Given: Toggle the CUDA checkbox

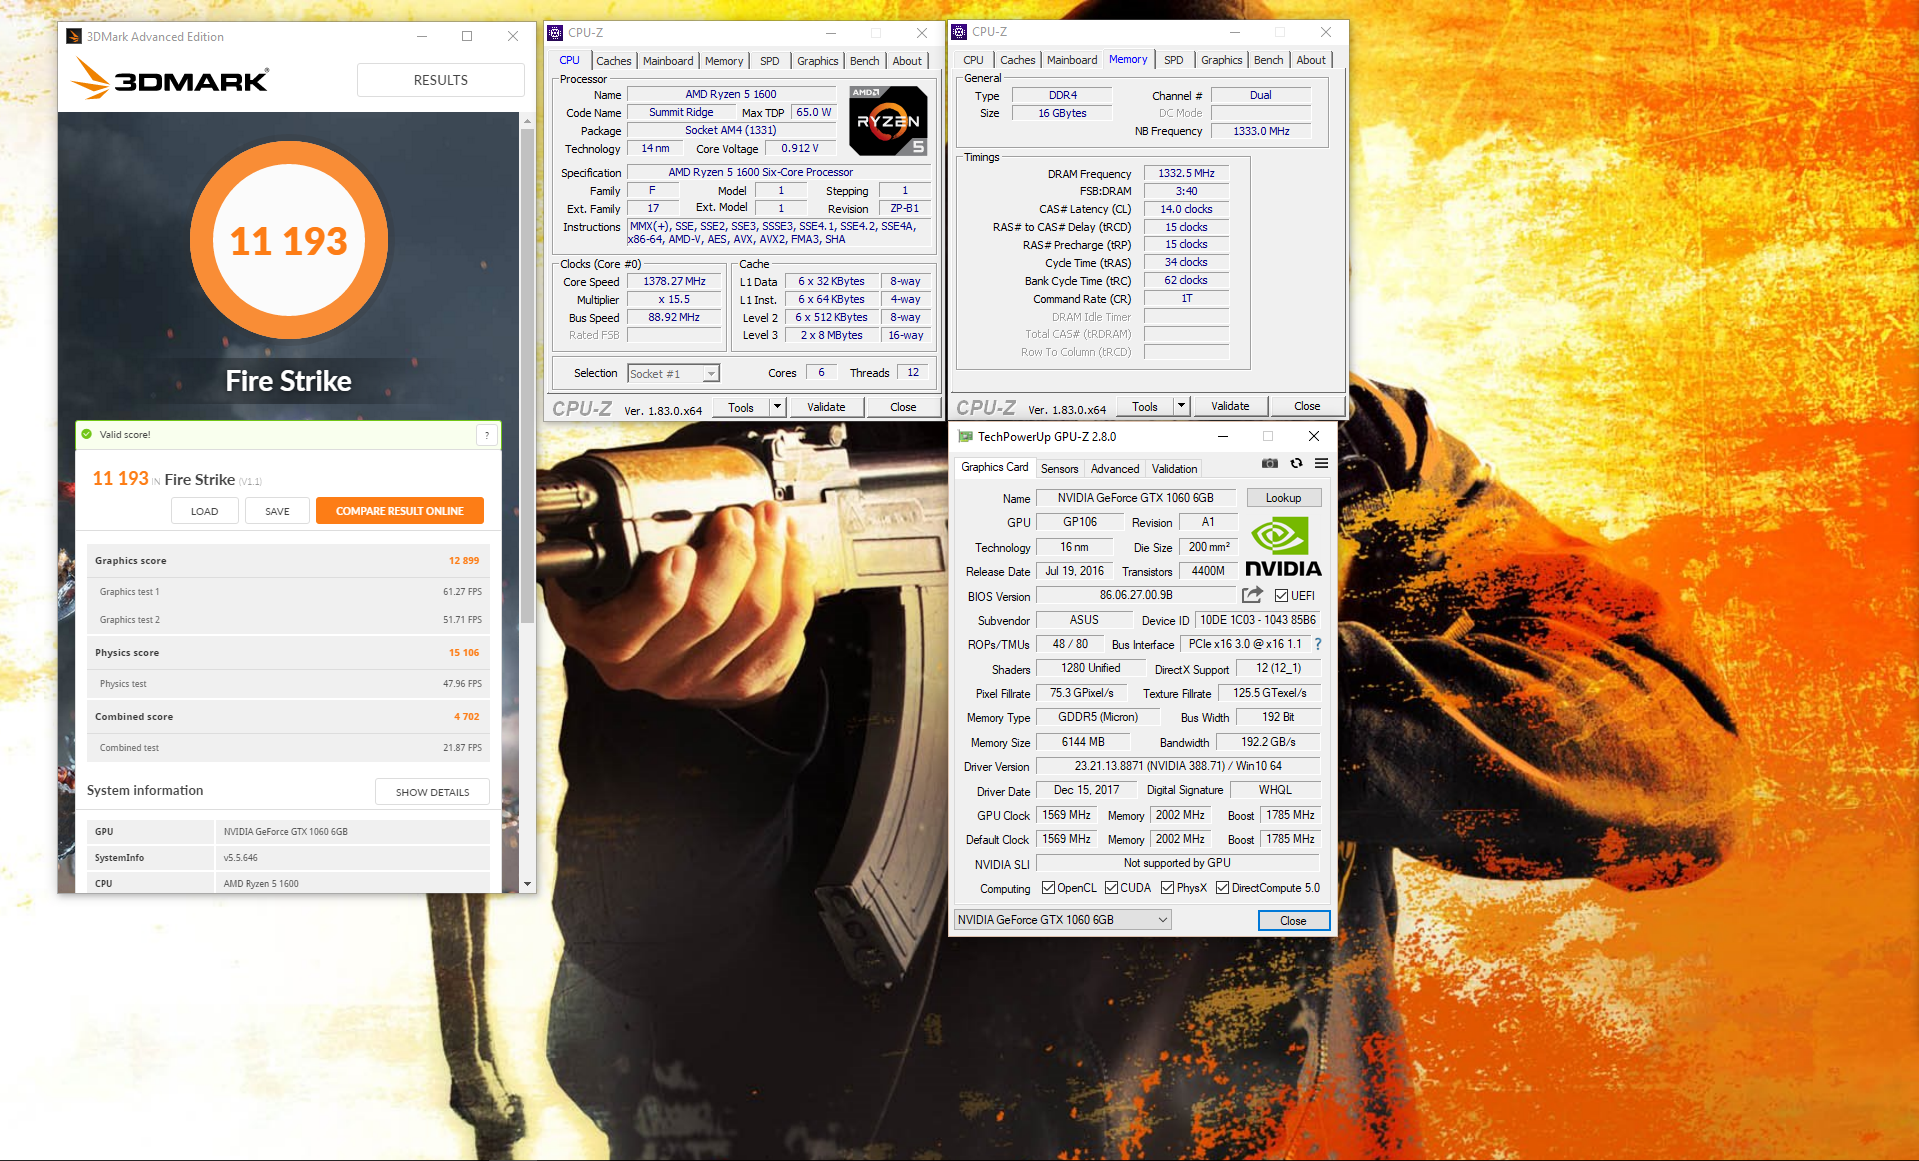Looking at the screenshot, I should (x=1111, y=888).
